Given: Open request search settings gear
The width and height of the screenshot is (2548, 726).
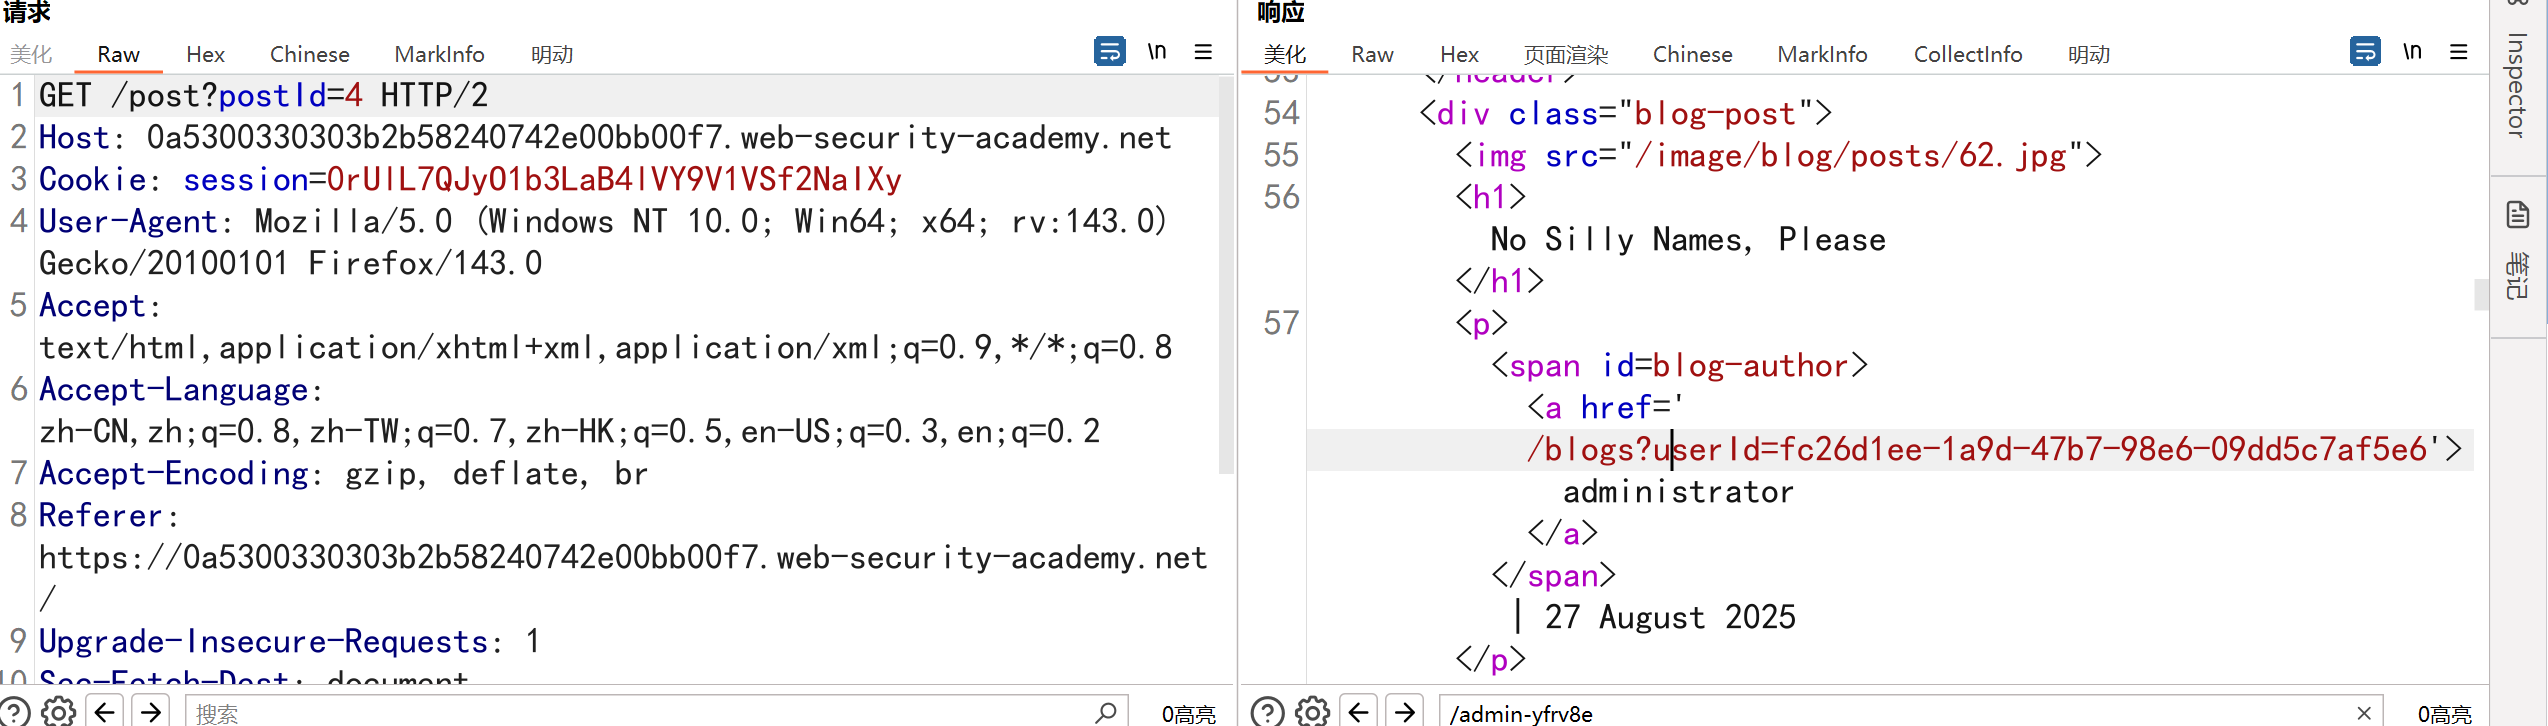Looking at the screenshot, I should tap(59, 711).
